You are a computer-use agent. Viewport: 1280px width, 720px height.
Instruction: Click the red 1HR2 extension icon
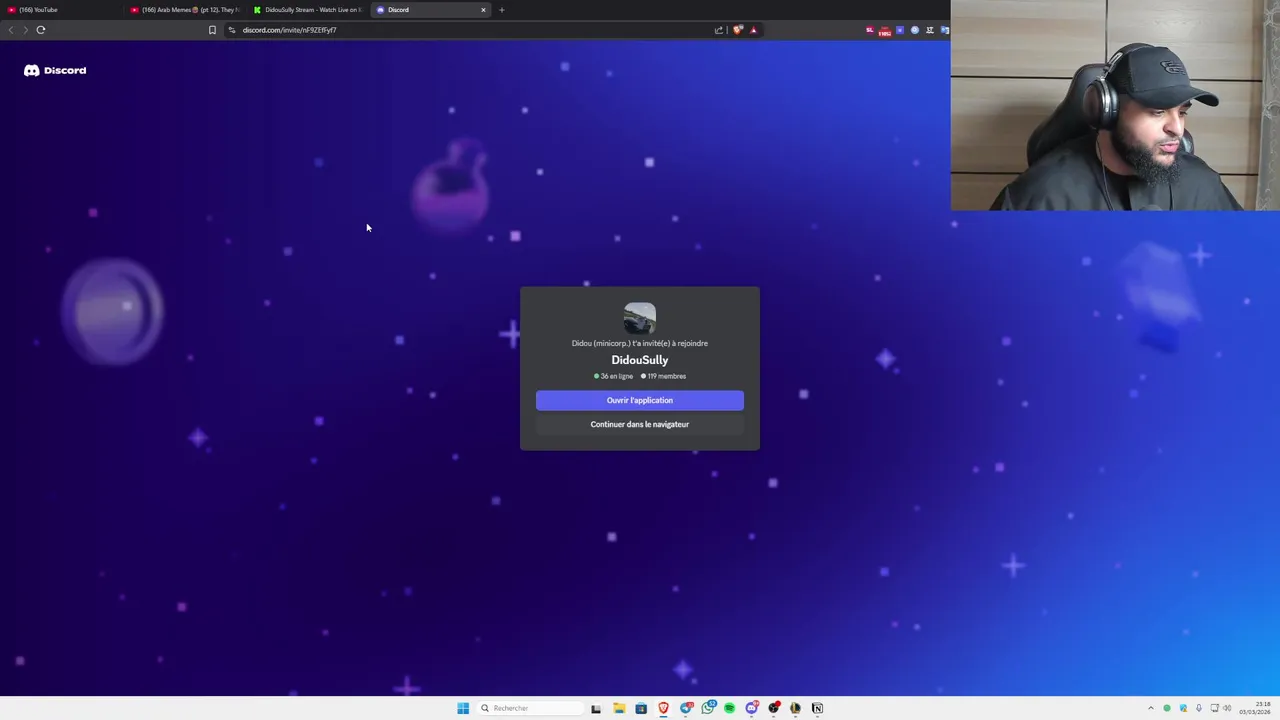[884, 31]
